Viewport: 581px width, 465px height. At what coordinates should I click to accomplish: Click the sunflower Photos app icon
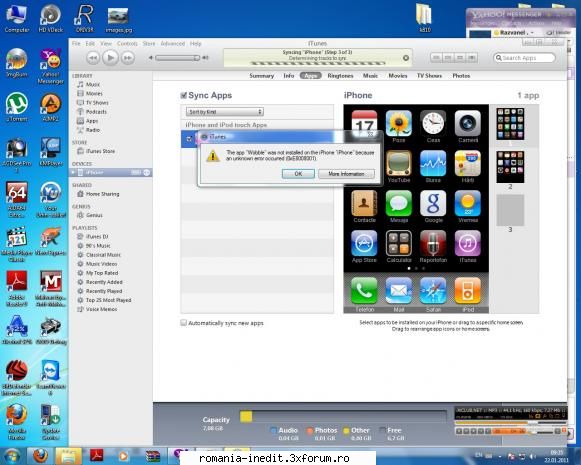399,123
